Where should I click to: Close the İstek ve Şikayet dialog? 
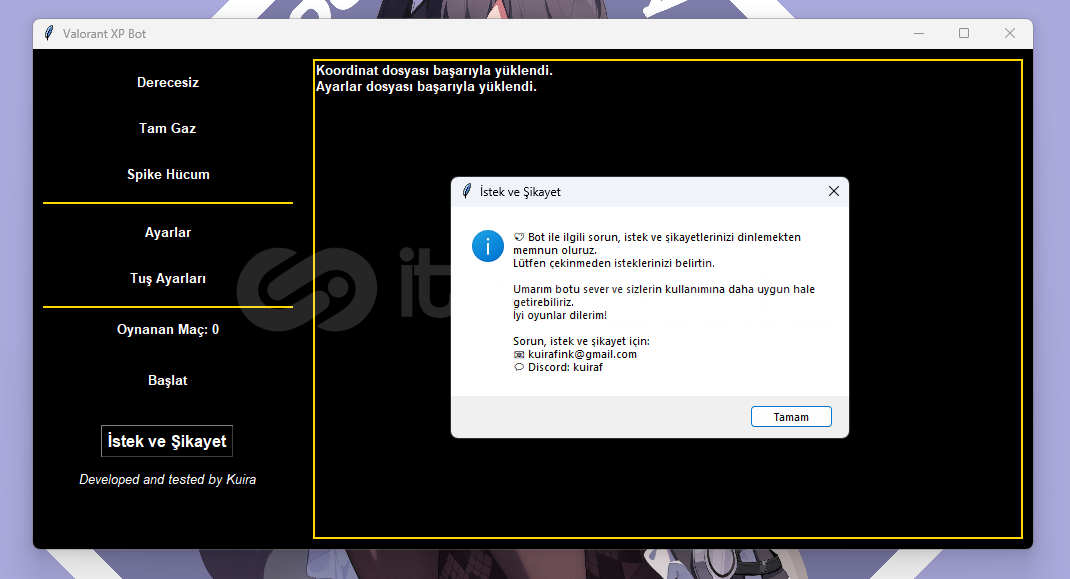tap(833, 191)
